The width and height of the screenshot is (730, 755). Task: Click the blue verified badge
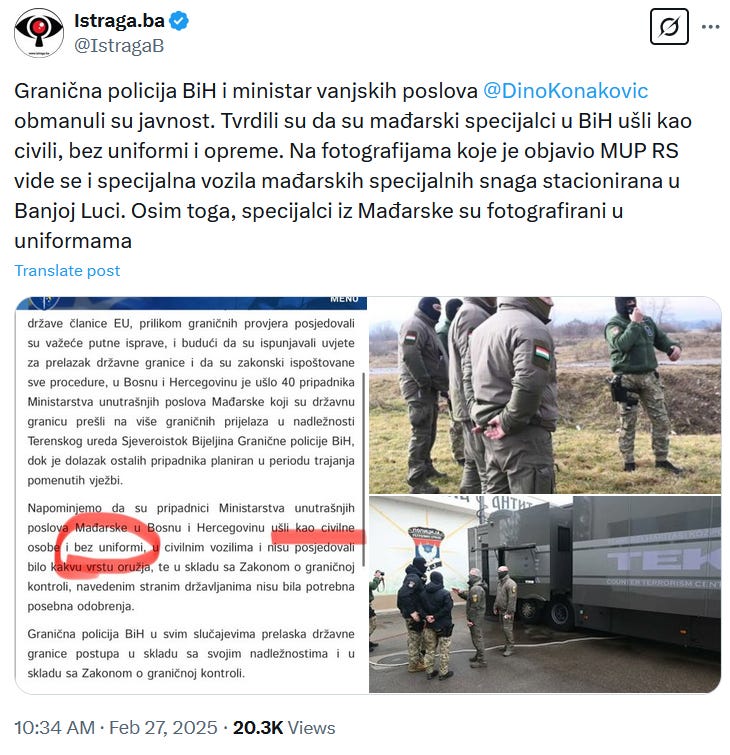[x=179, y=21]
